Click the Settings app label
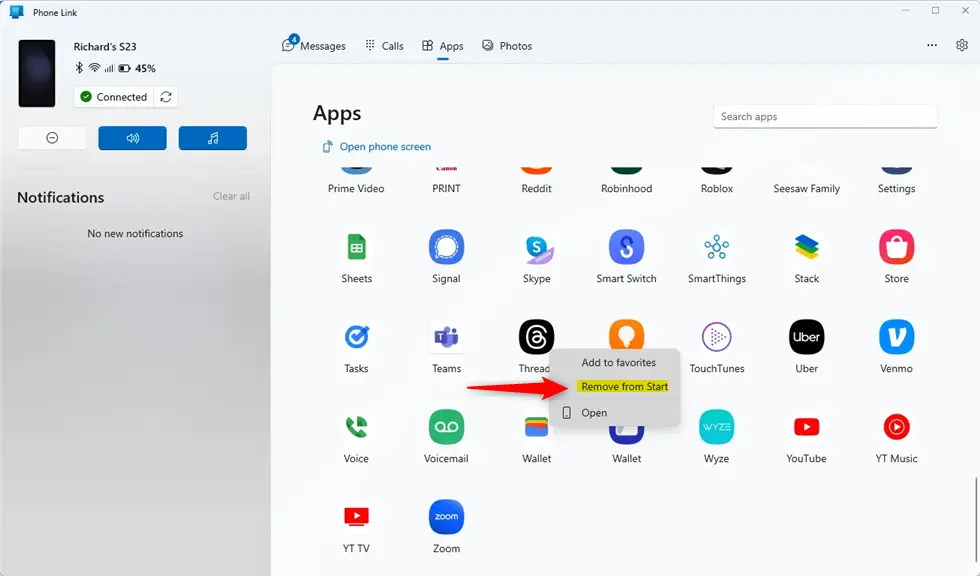980x576 pixels. click(x=896, y=189)
